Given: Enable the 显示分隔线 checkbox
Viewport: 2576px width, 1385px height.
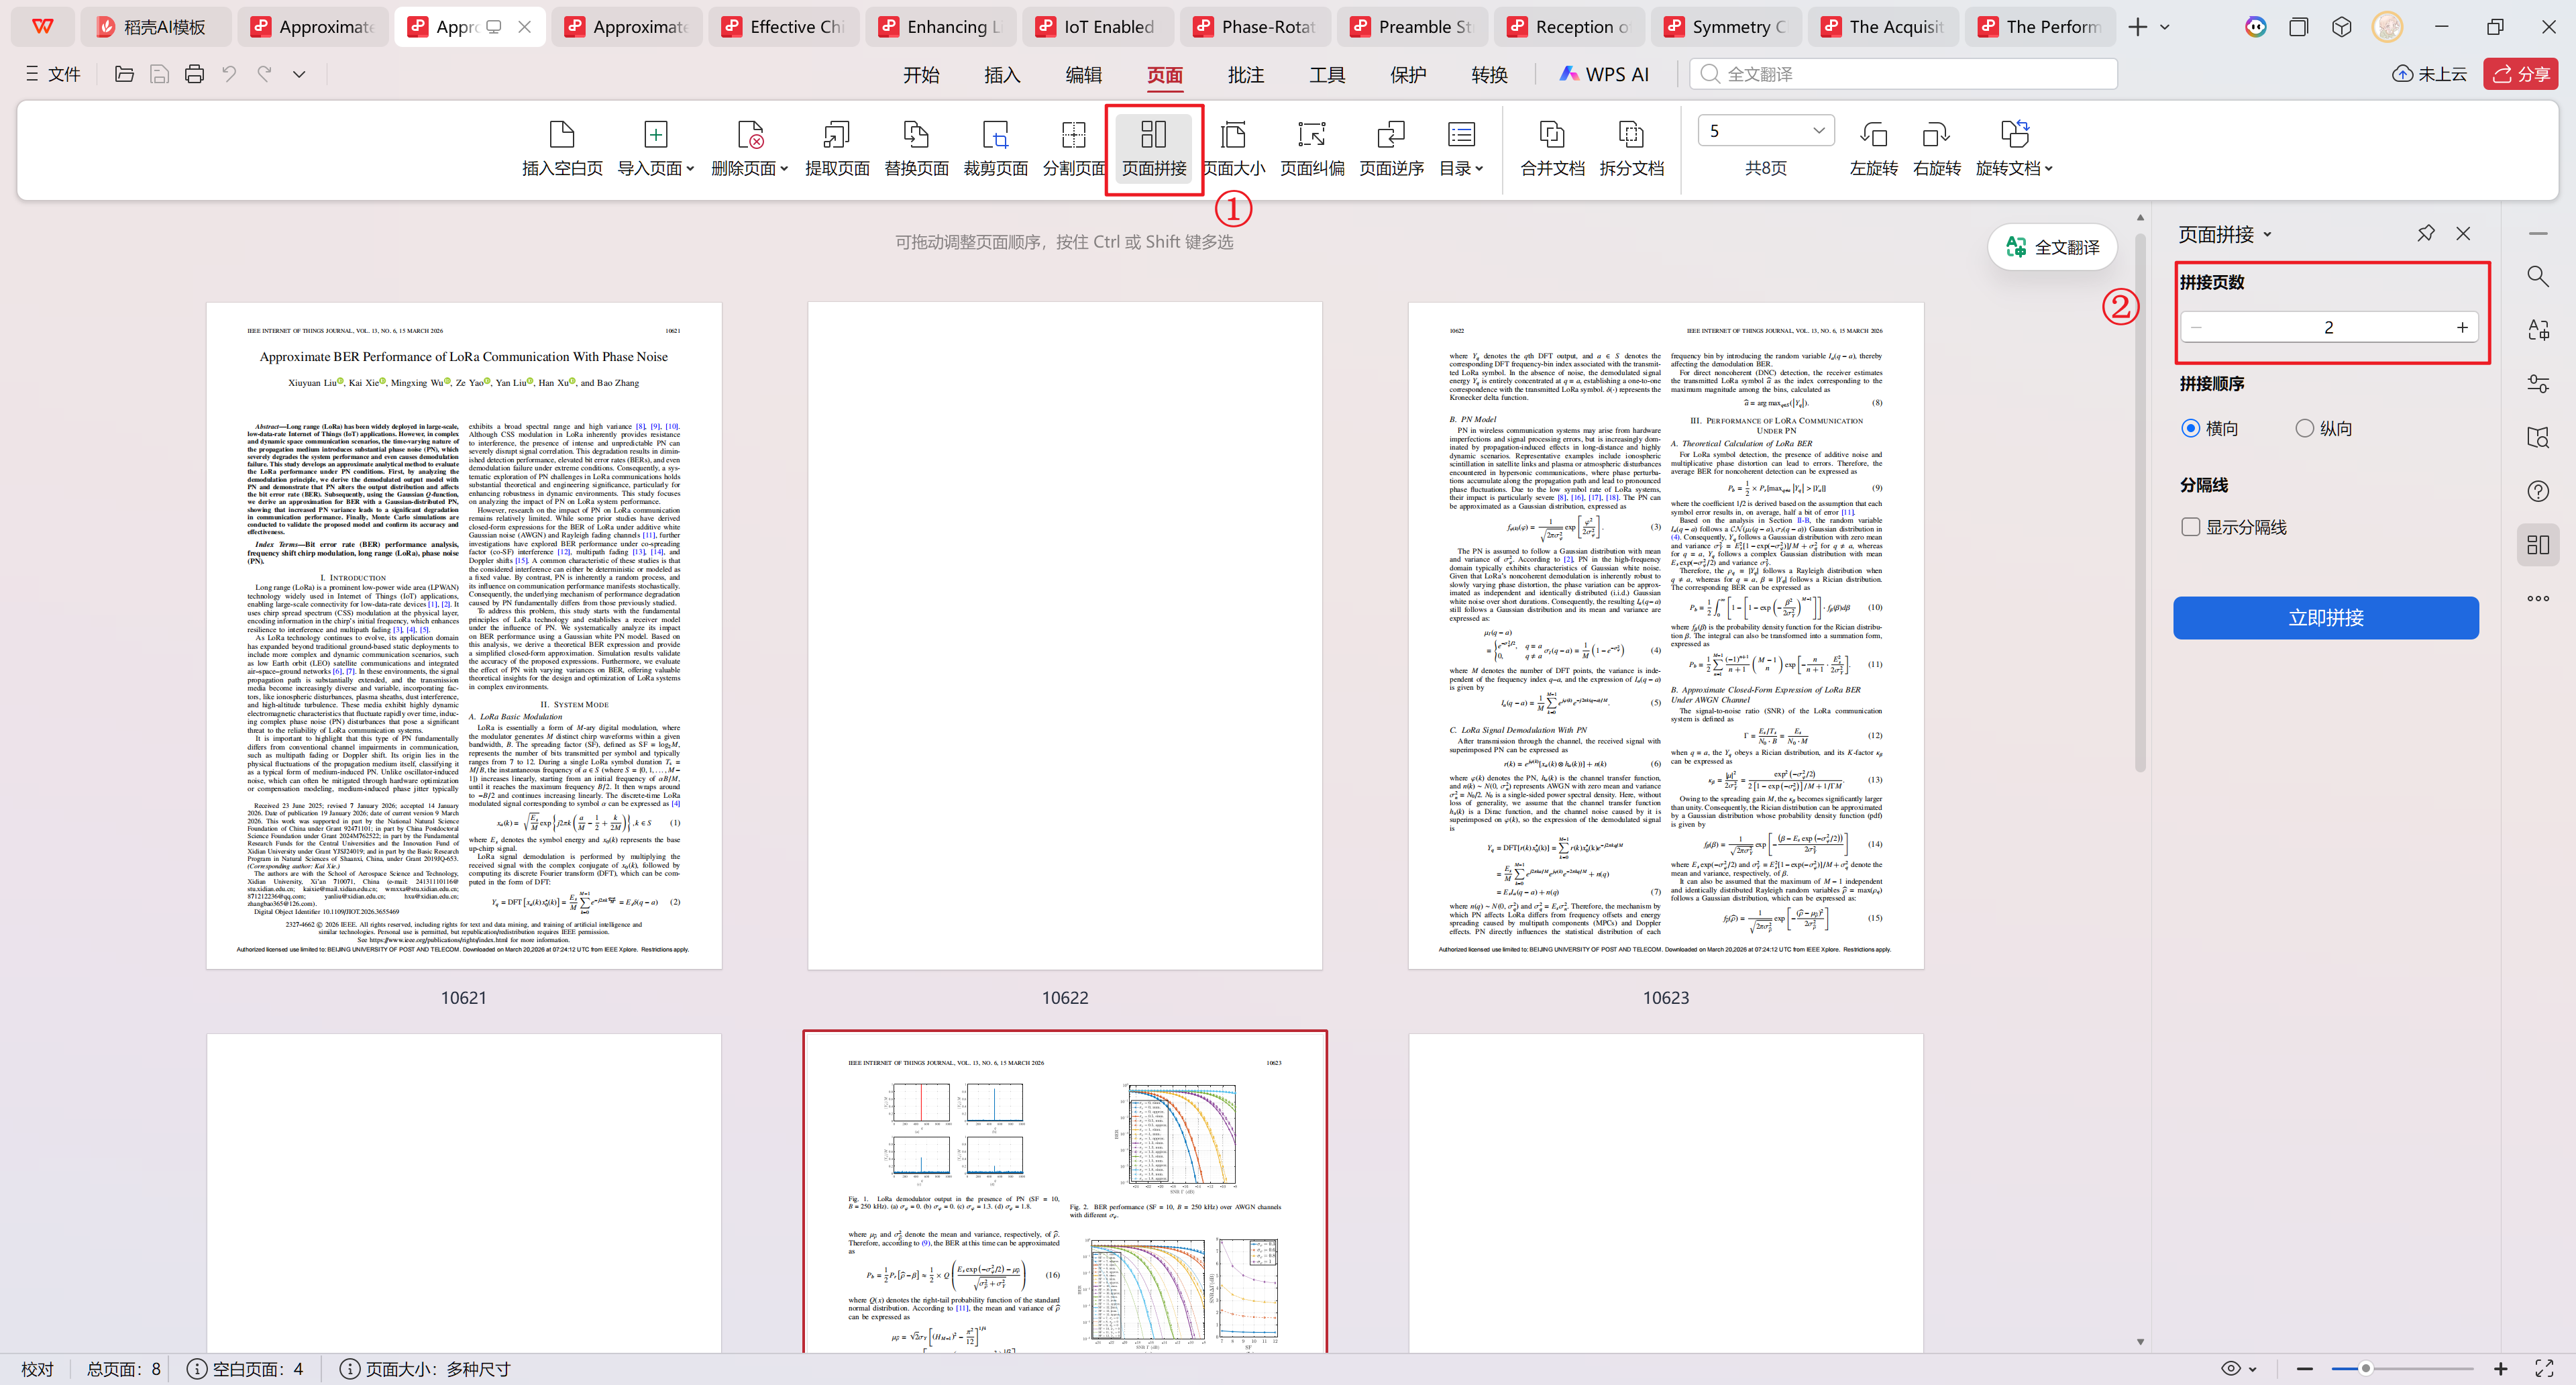Looking at the screenshot, I should pyautogui.click(x=2191, y=527).
